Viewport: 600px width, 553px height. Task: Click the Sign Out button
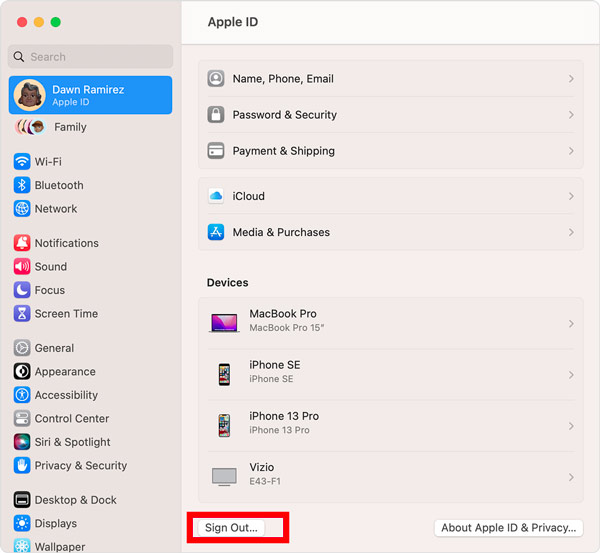231,528
